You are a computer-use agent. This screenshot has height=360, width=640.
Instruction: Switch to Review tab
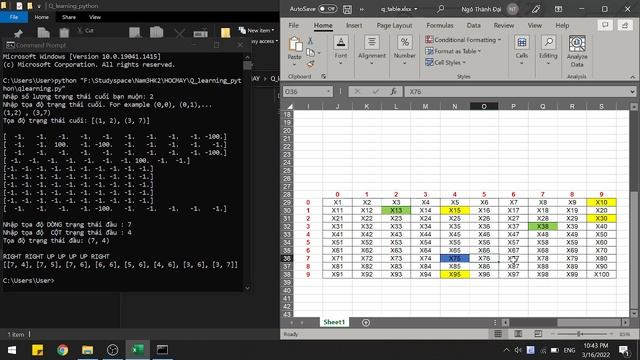pyautogui.click(x=504, y=25)
